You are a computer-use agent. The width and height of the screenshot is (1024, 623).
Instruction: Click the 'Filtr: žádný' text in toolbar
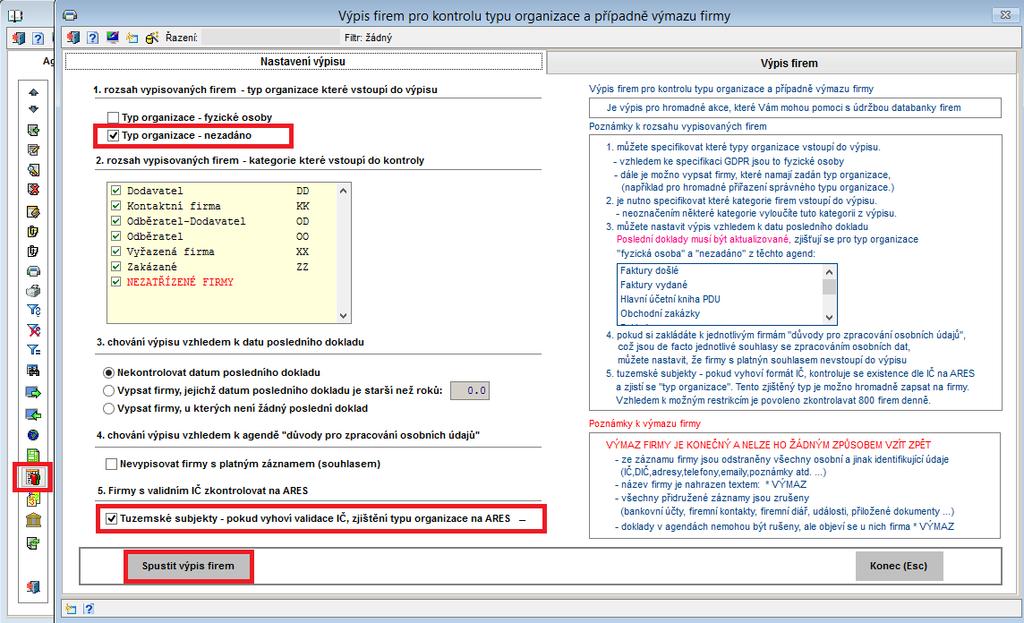[x=368, y=38]
